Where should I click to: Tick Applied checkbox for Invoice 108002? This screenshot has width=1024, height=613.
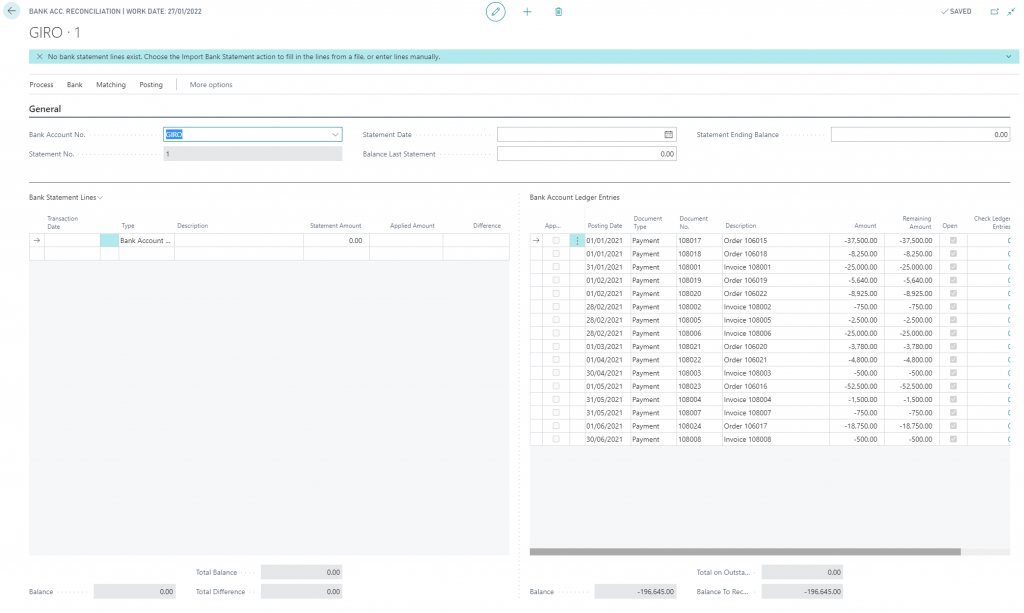pos(556,307)
